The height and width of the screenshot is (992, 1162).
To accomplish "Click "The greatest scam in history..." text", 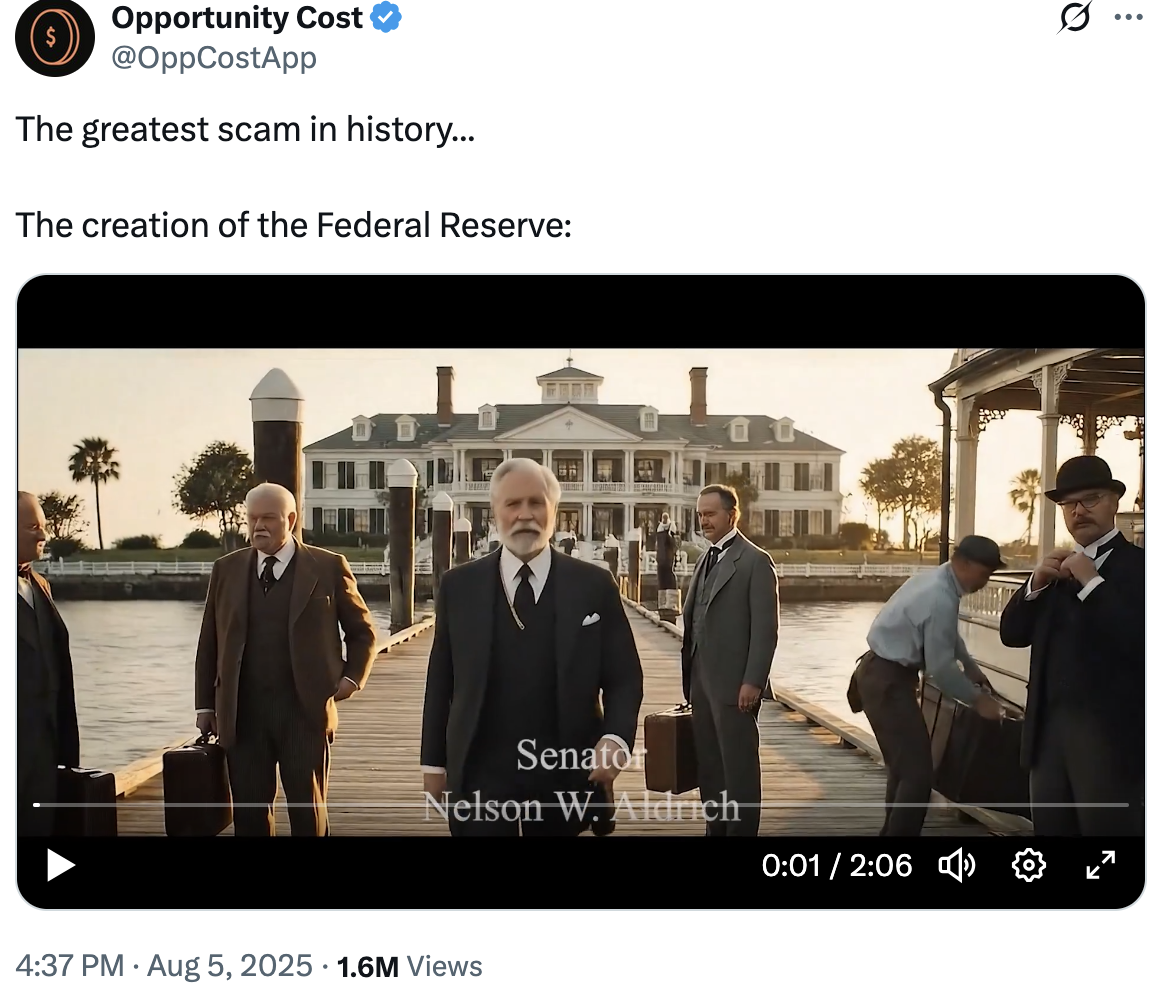I will [245, 130].
